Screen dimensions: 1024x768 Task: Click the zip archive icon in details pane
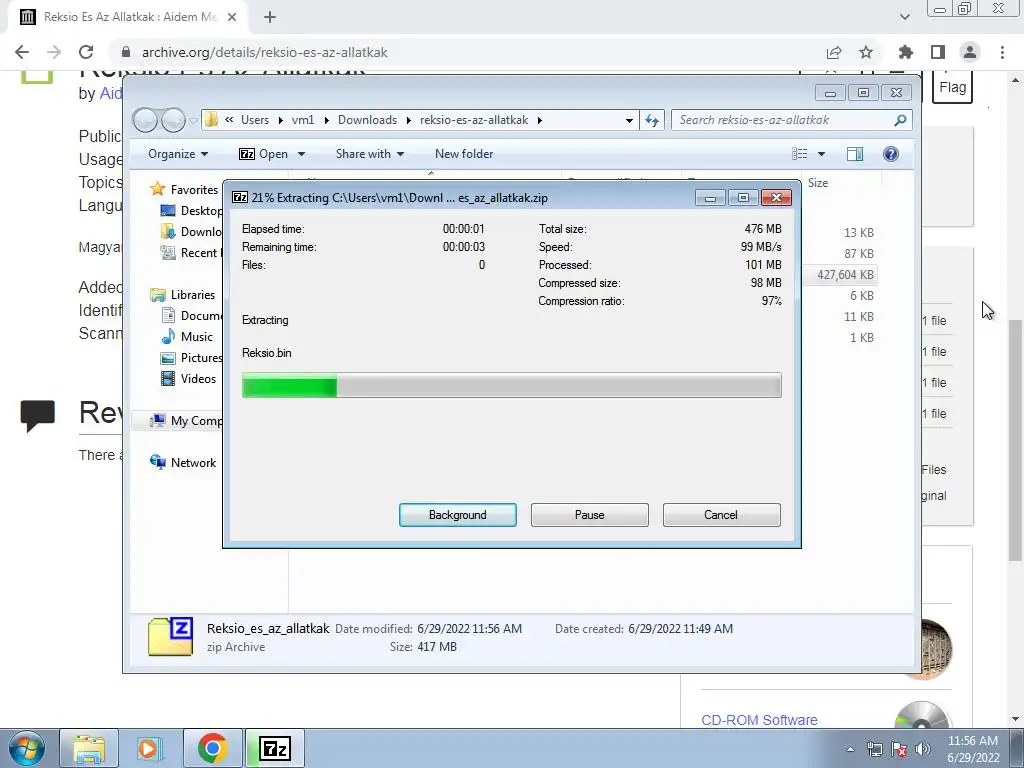click(170, 637)
